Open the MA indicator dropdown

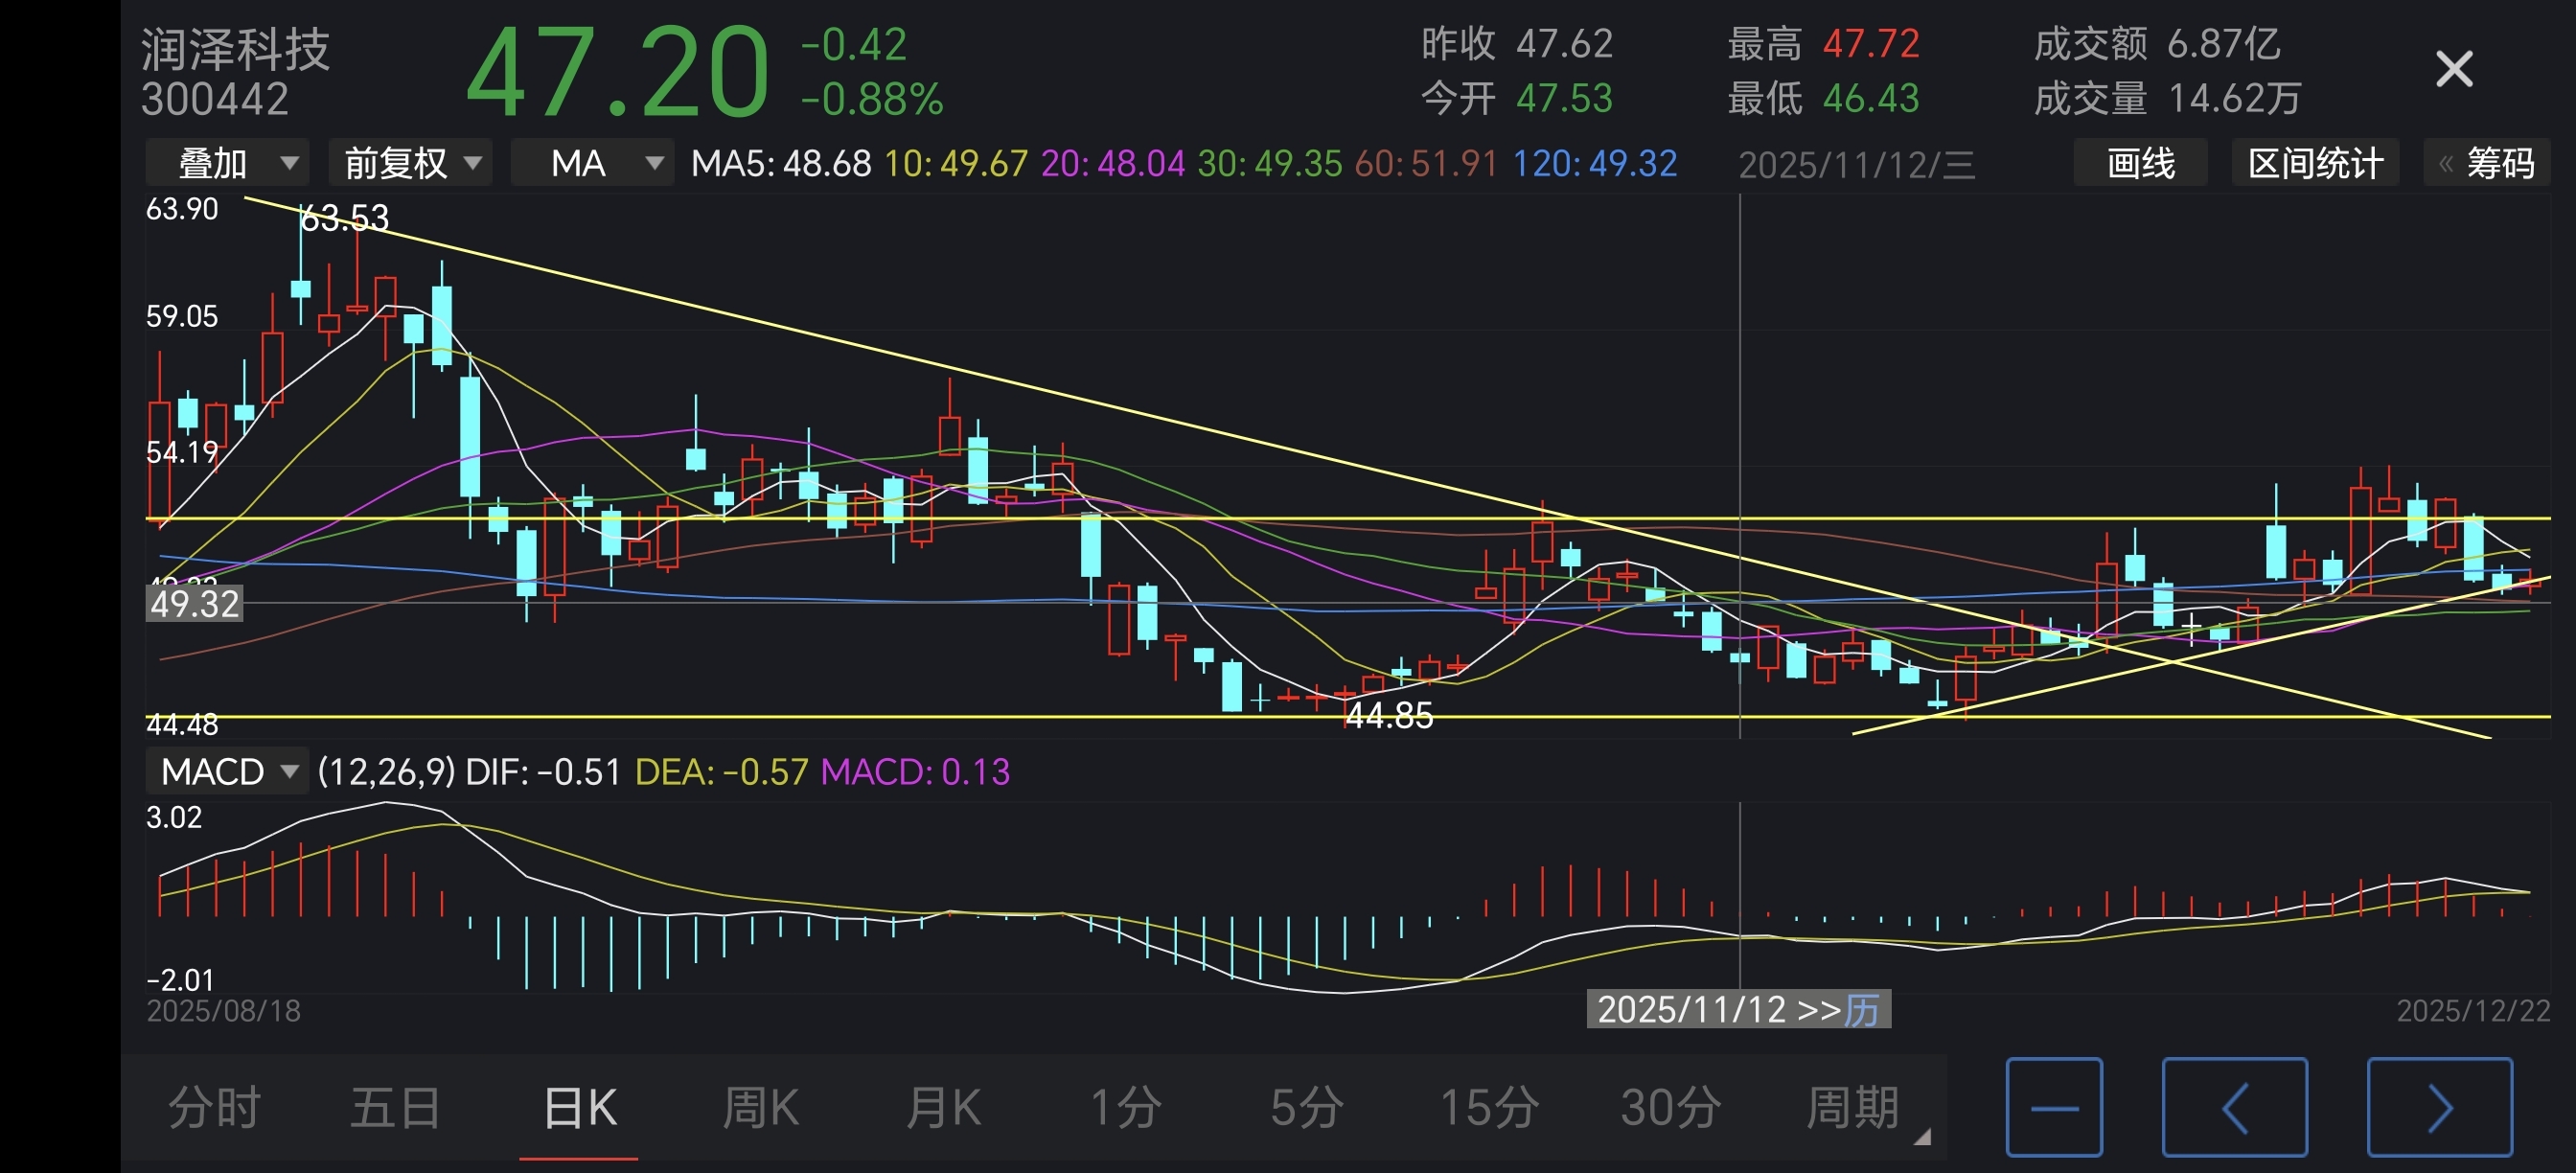click(592, 163)
